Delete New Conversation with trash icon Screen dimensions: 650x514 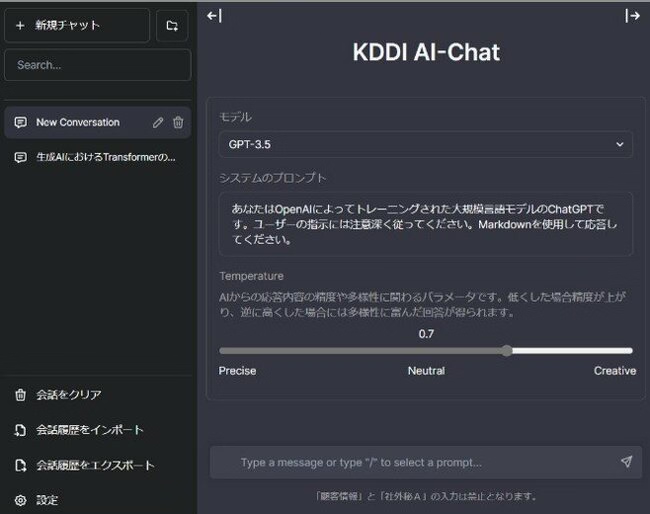(178, 123)
